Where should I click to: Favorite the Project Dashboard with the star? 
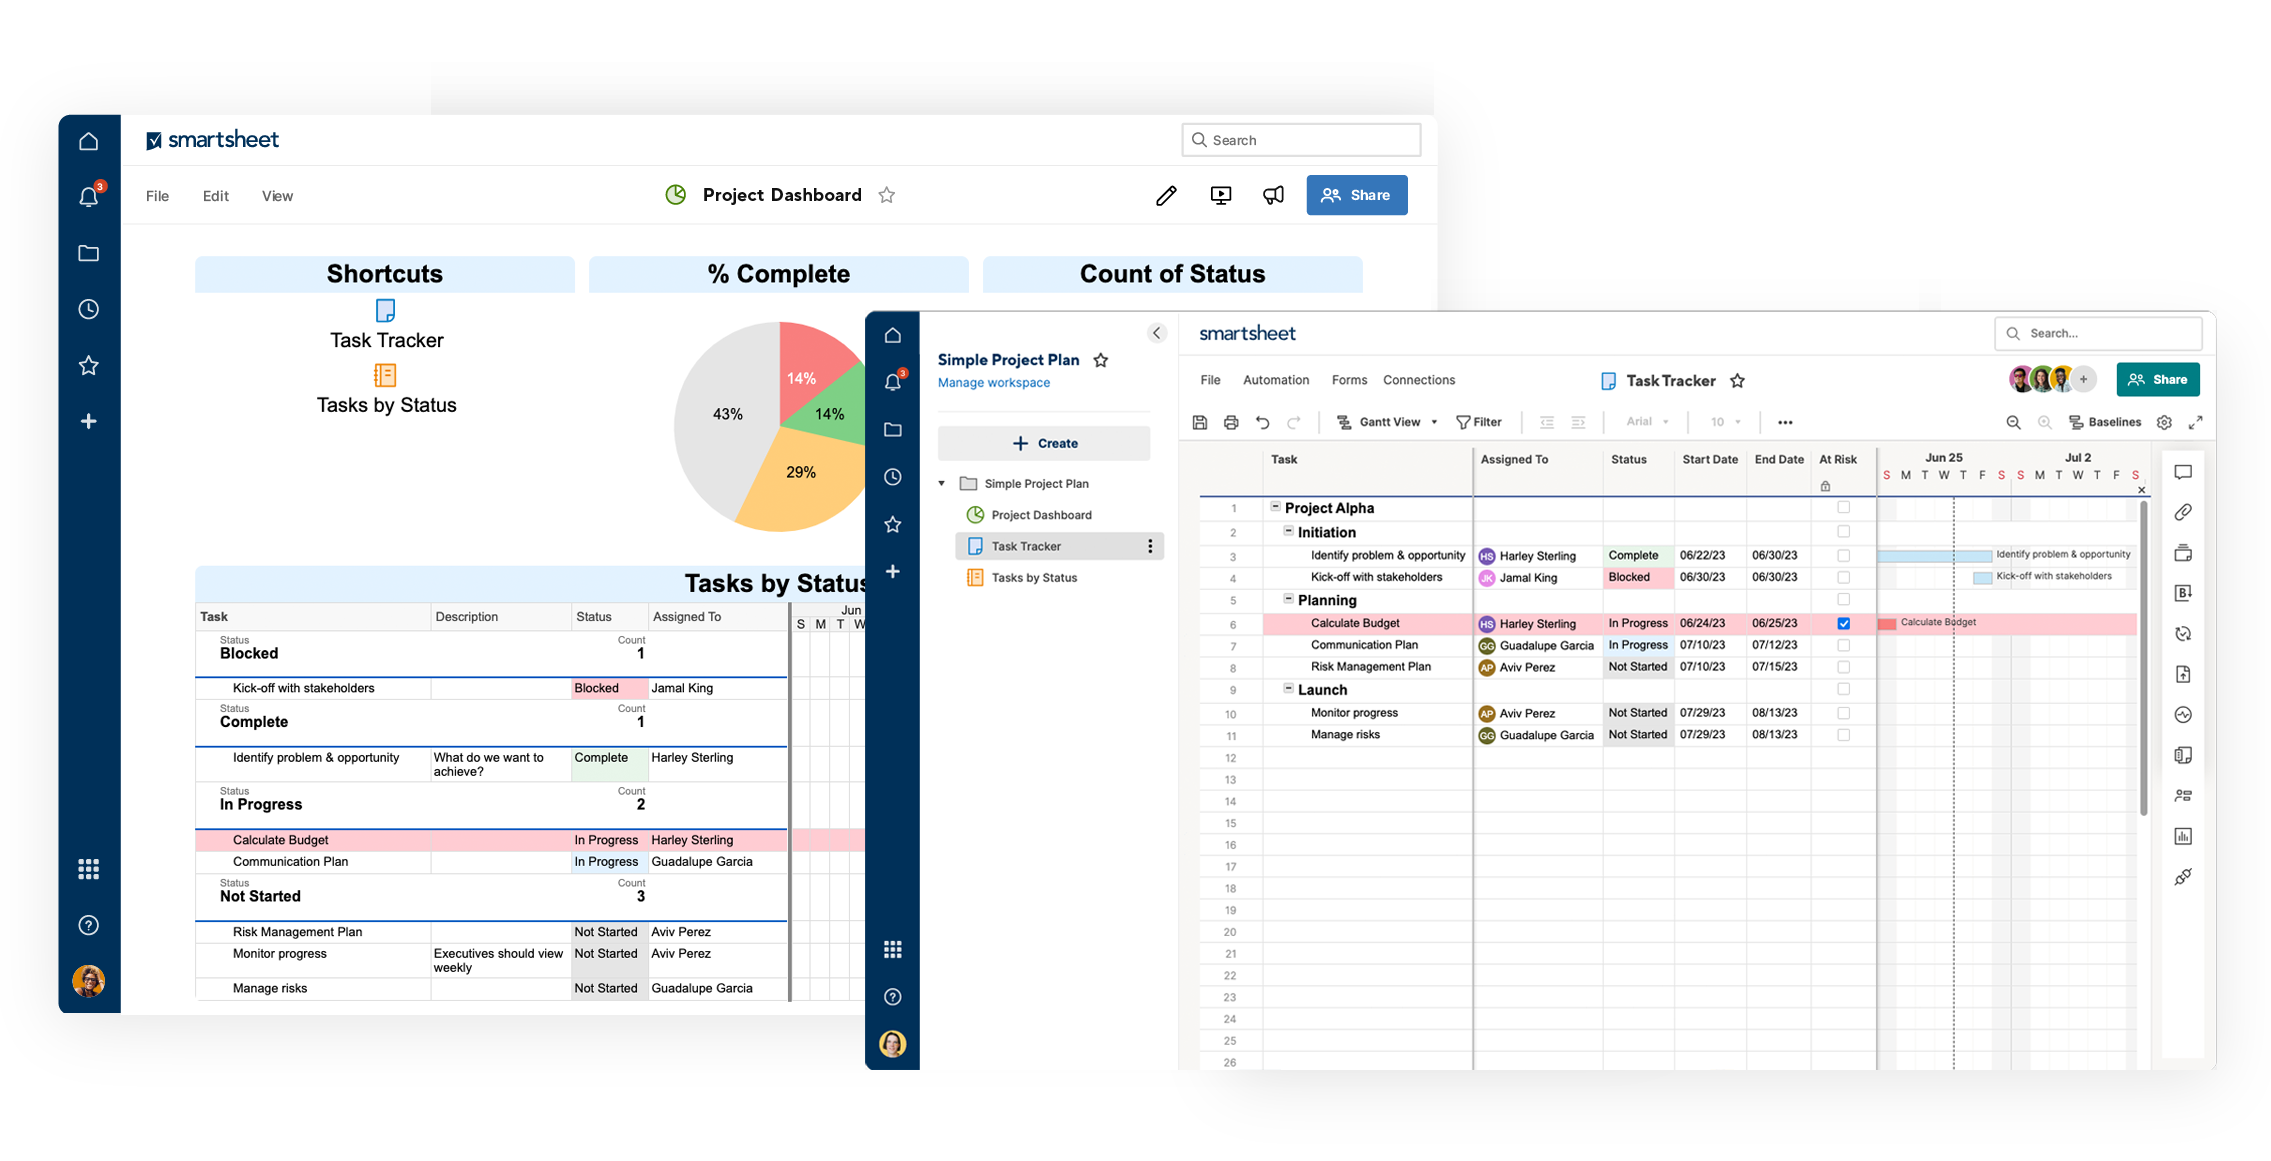click(886, 195)
